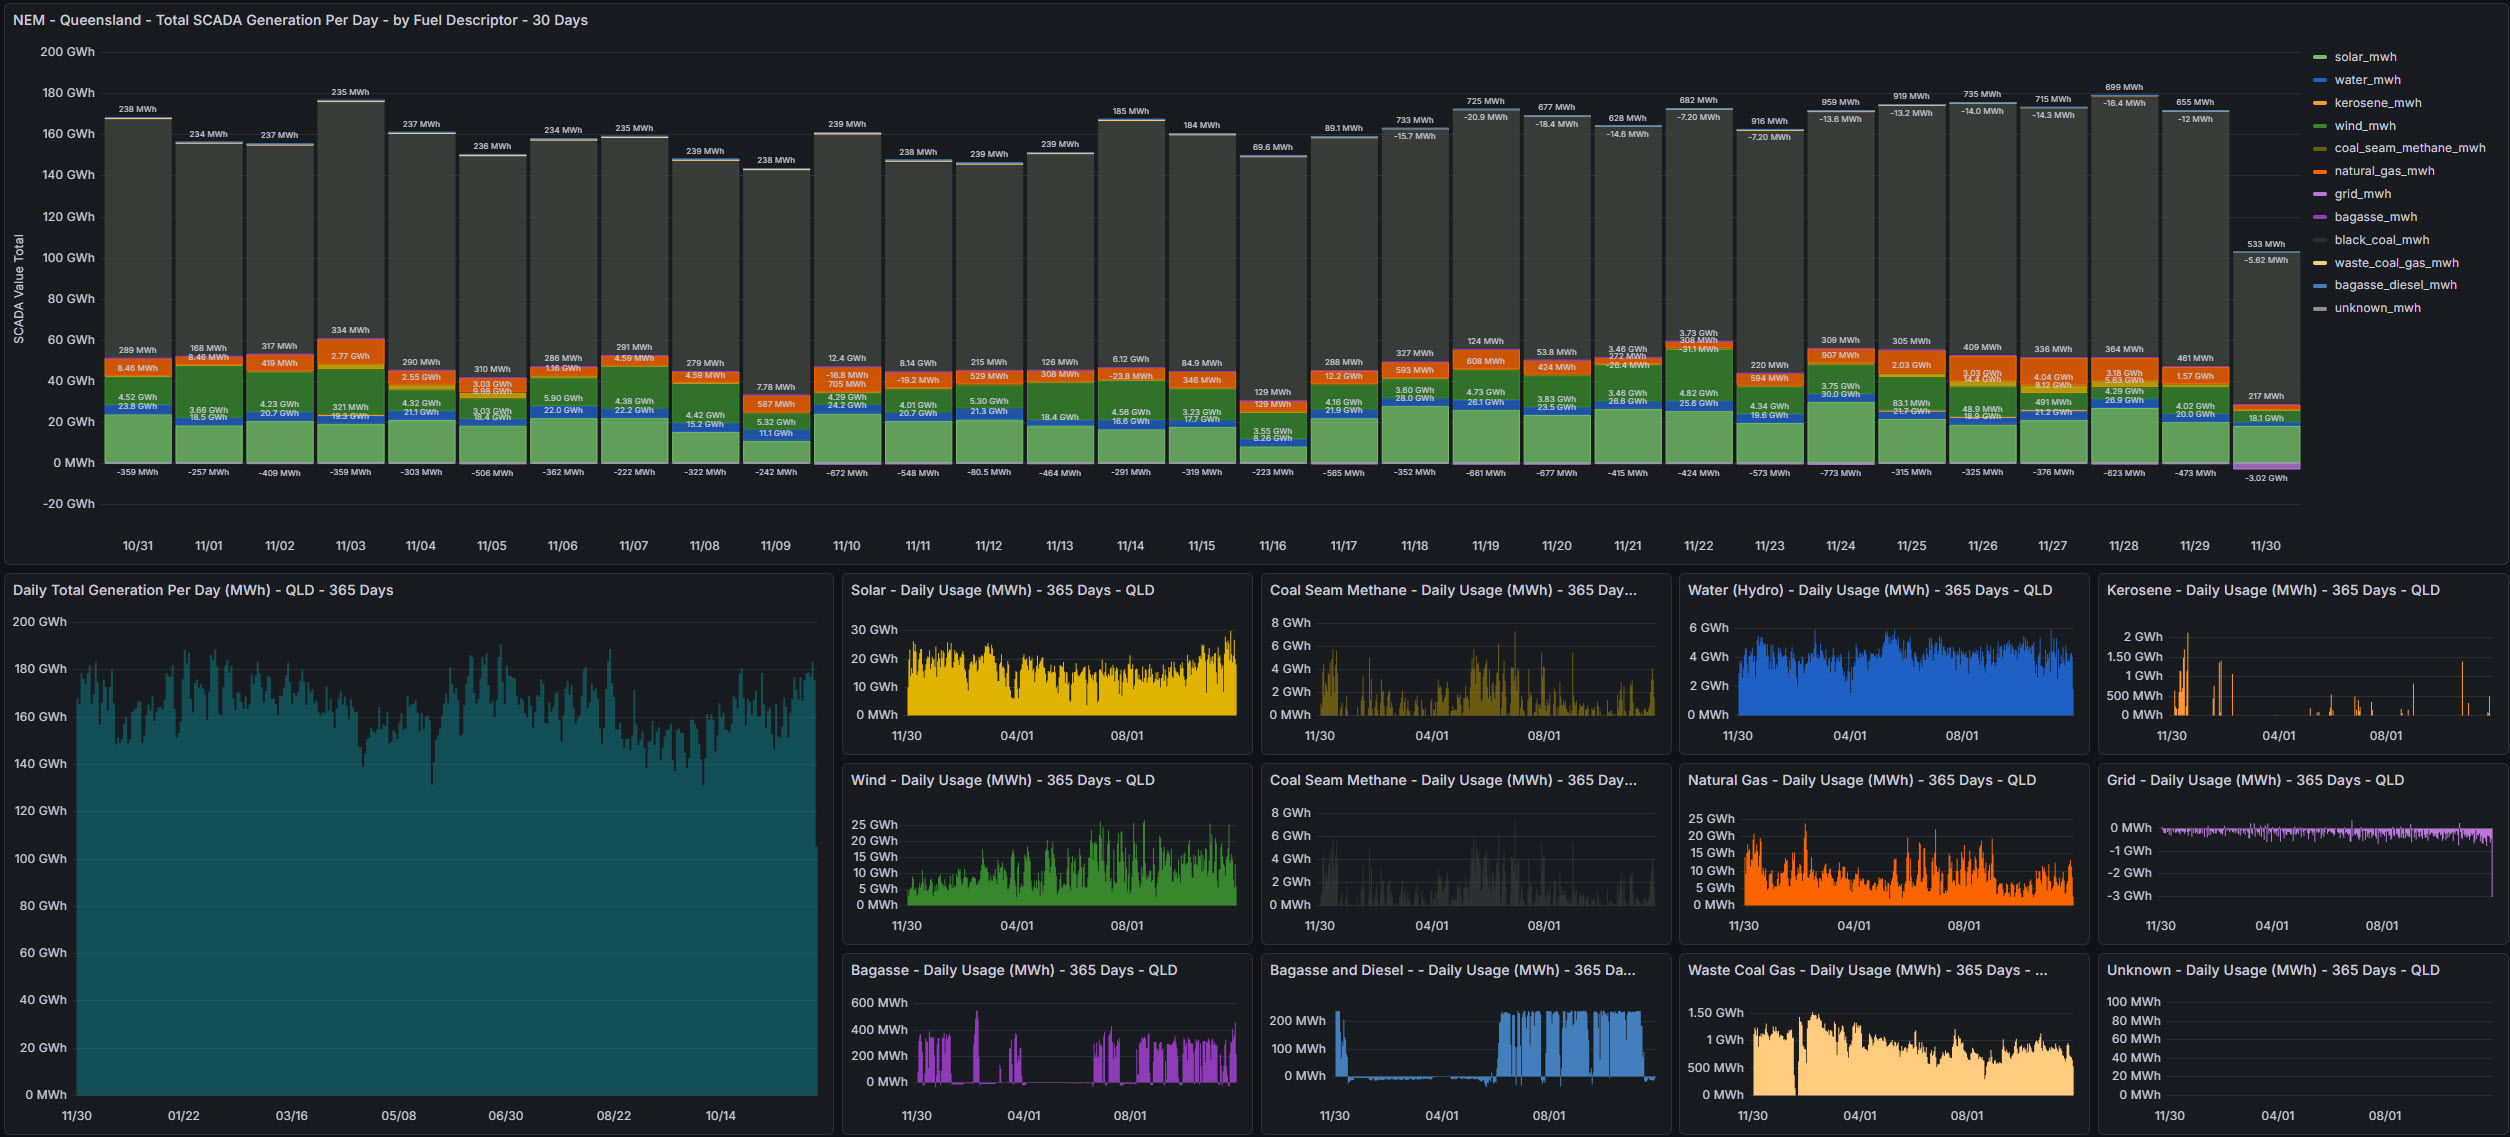This screenshot has width=2510, height=1137.
Task: Open Kerosene Daily Usage panel title
Action: click(2272, 590)
